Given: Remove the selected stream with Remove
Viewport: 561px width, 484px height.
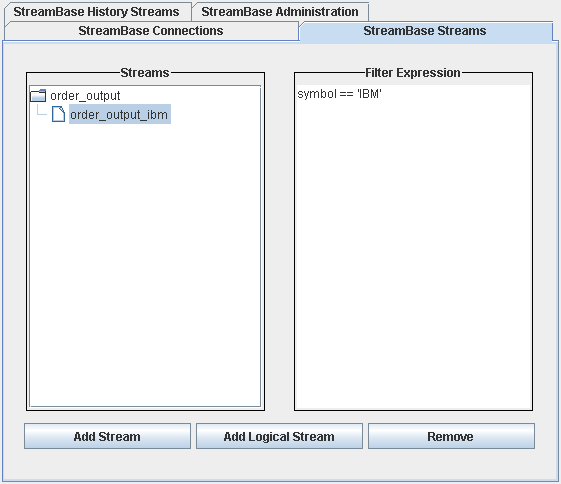Looking at the screenshot, I should coord(451,436).
